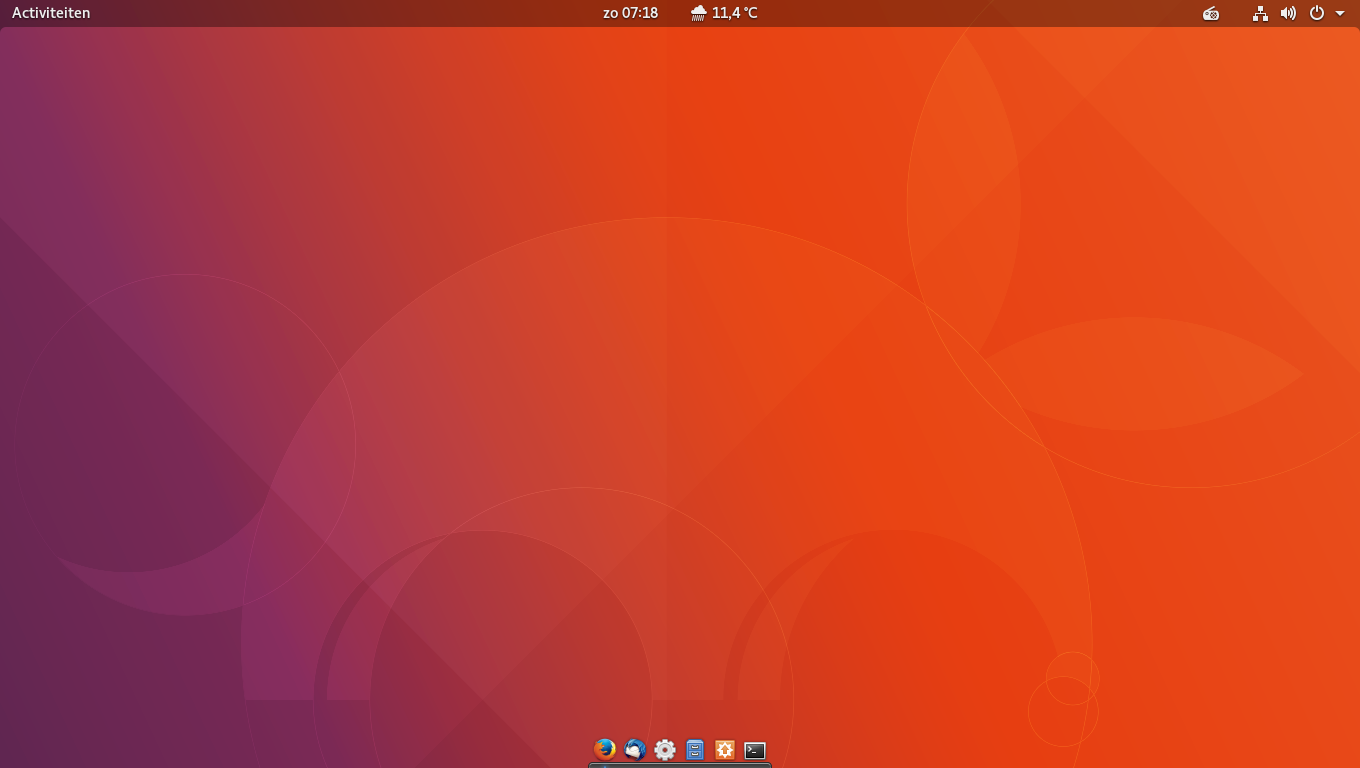This screenshot has height=768, width=1360.
Task: Click the power icon in top bar
Action: [1317, 13]
